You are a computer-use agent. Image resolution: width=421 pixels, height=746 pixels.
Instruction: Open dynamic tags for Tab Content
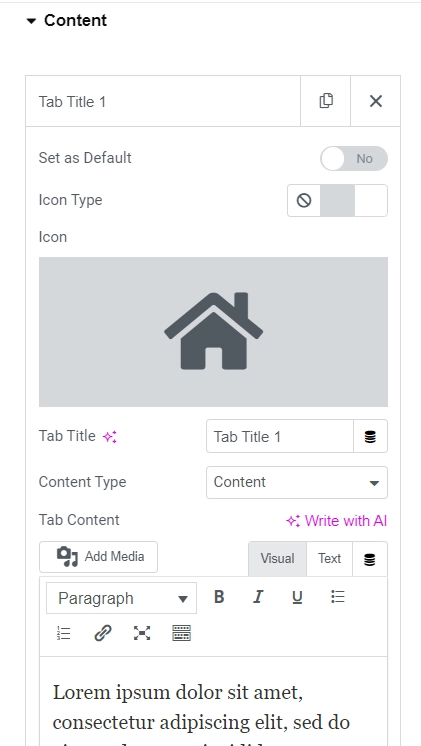[370, 560]
